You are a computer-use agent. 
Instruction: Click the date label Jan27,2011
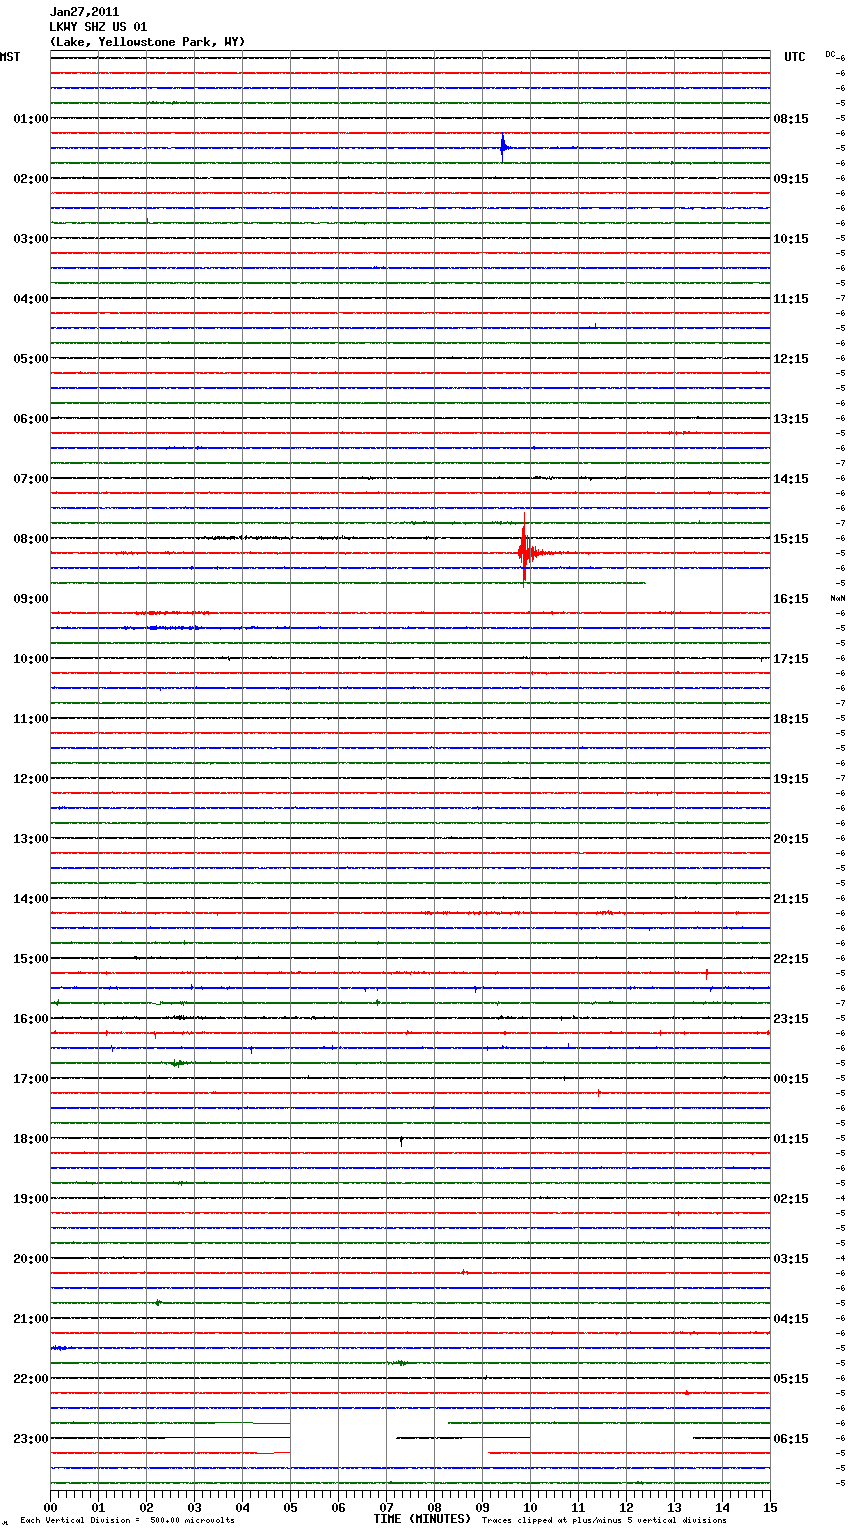[x=84, y=12]
